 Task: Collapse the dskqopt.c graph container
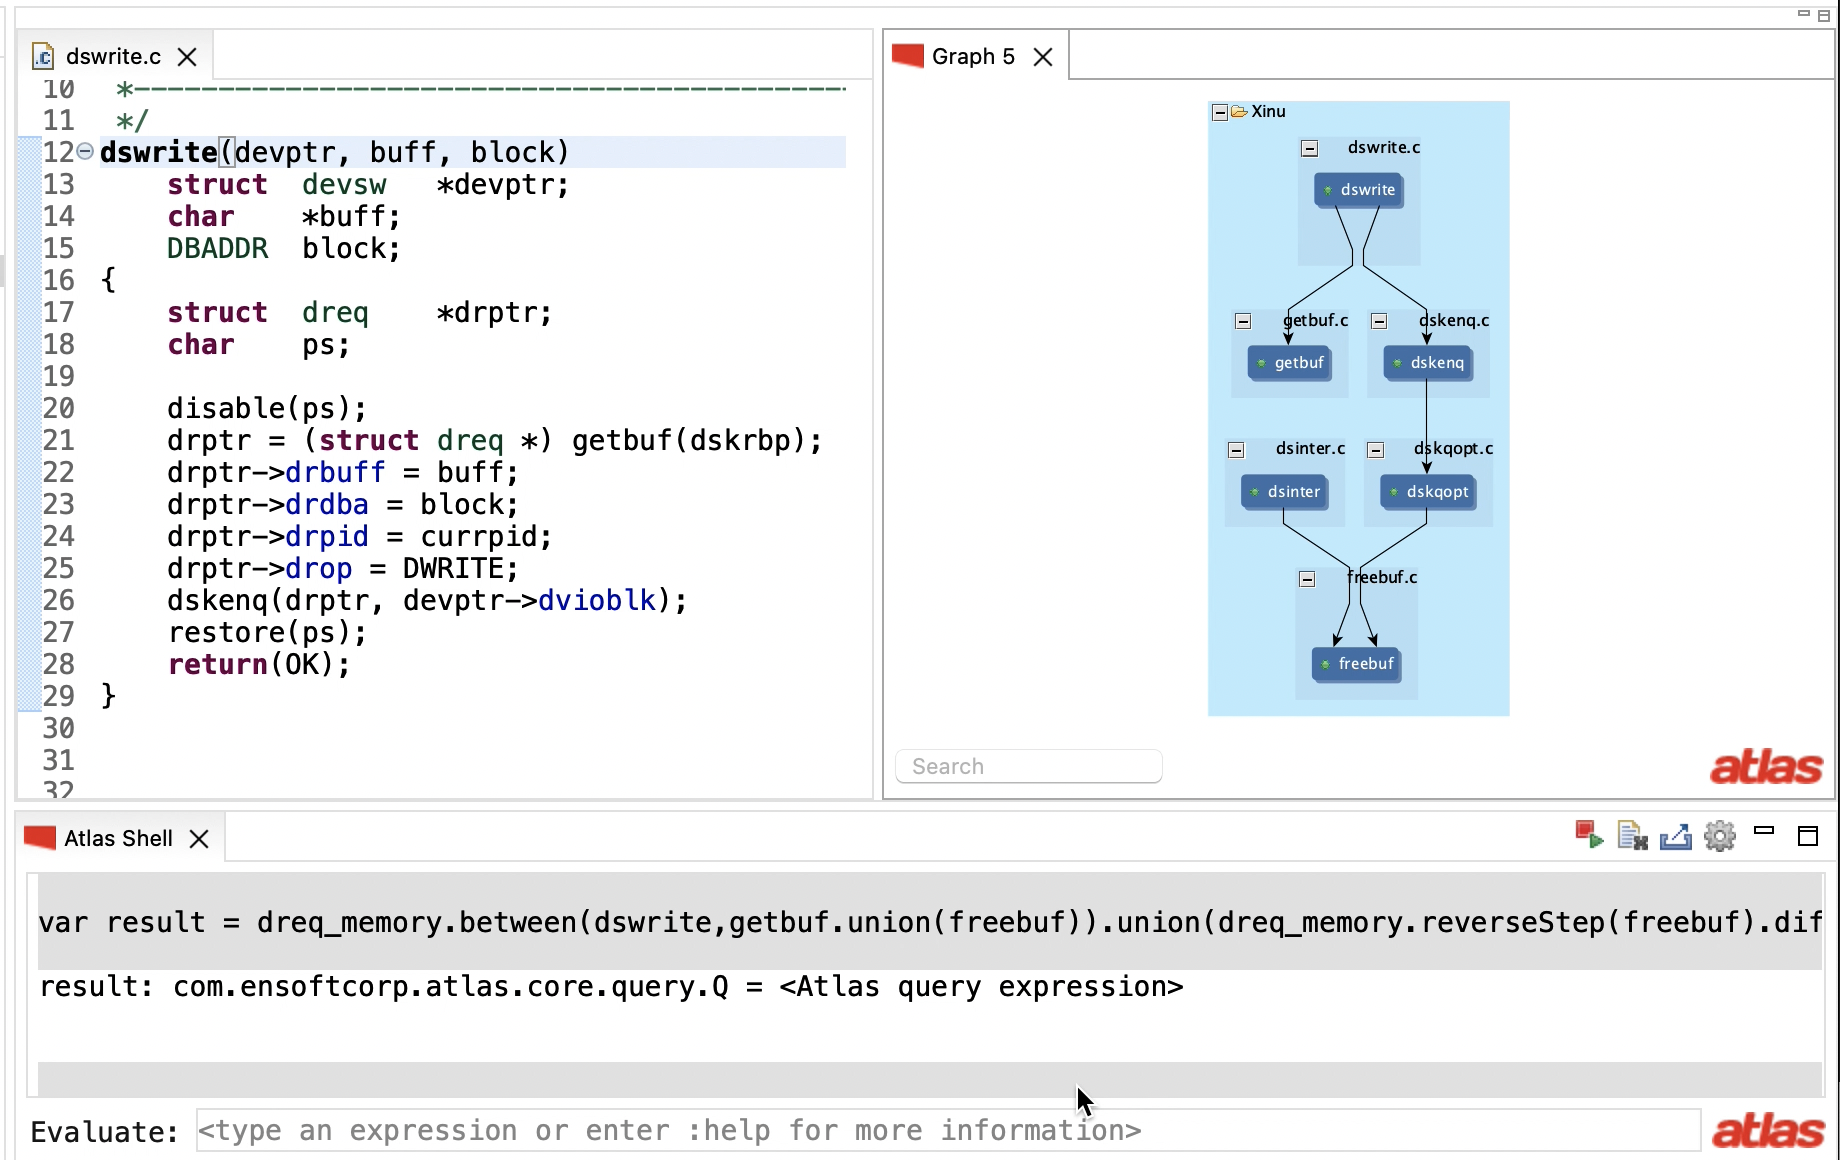[x=1375, y=450]
